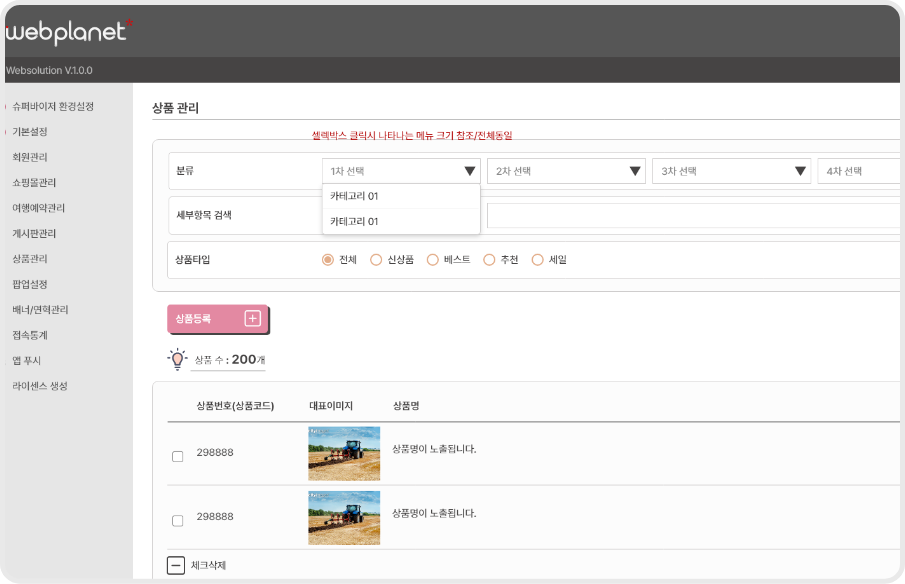Click the minus icon next to 체크삭제
Viewport: 905px width, 584px height.
[x=176, y=566]
